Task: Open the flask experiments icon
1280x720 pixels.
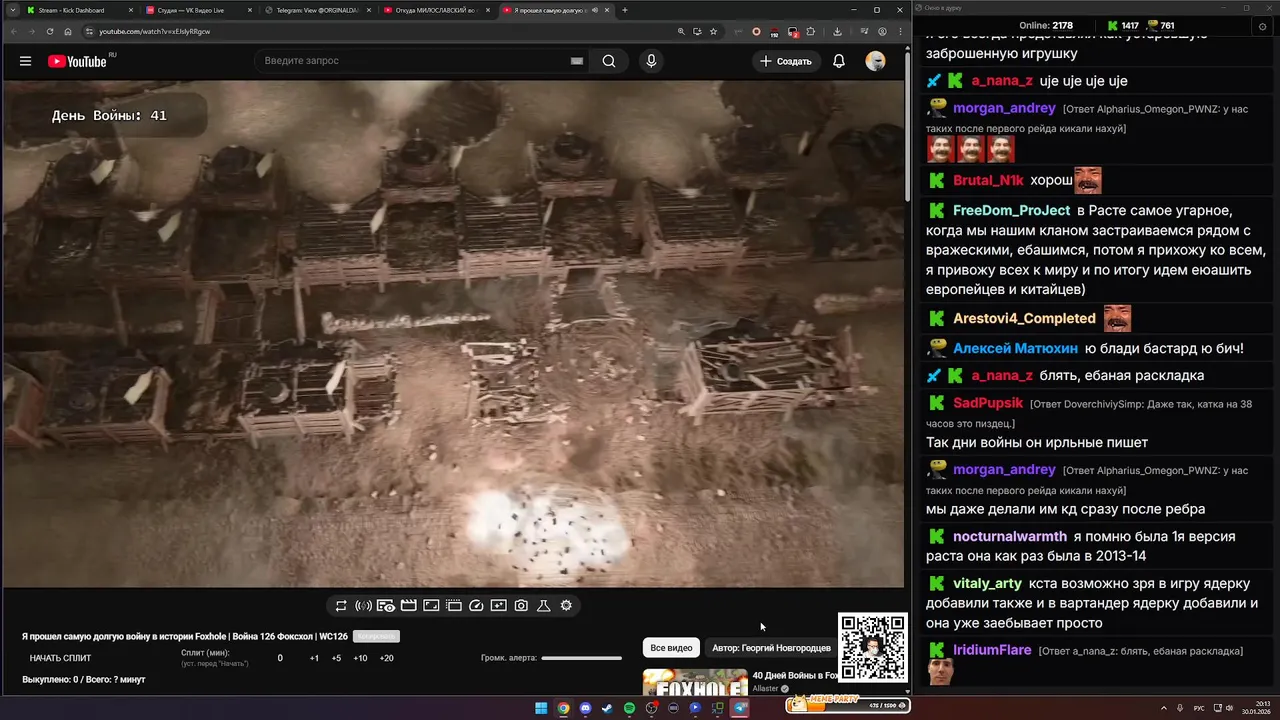Action: point(544,606)
